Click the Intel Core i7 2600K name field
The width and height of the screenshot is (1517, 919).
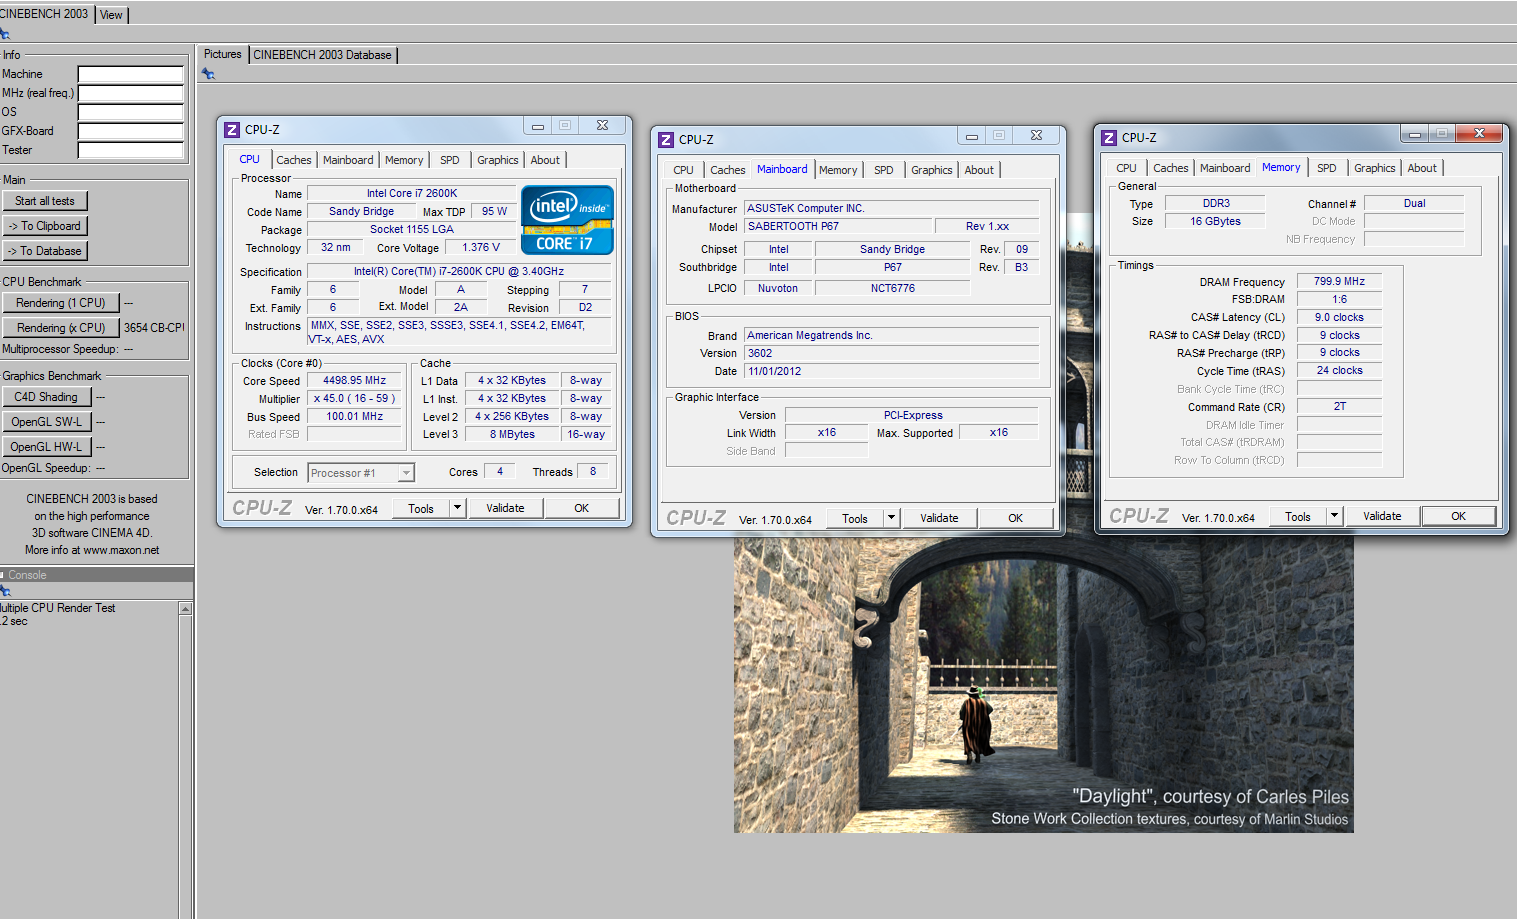[411, 194]
